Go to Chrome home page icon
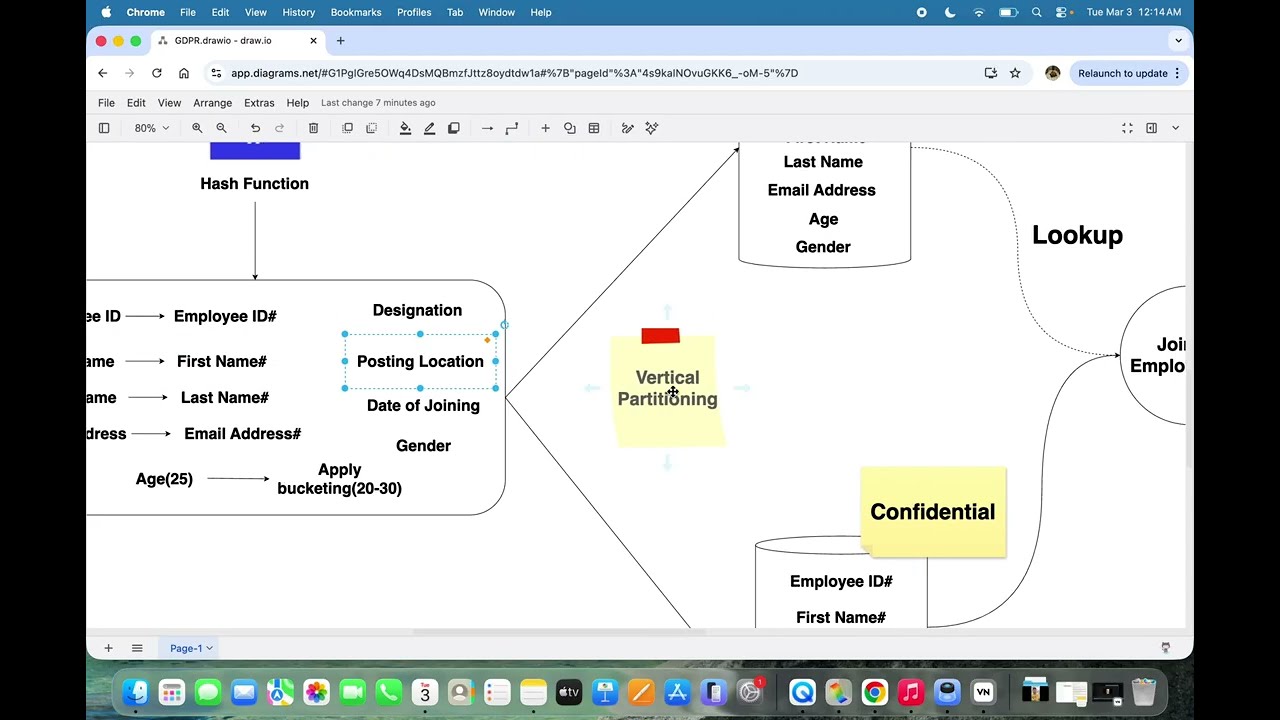The width and height of the screenshot is (1280, 720). coord(184,73)
